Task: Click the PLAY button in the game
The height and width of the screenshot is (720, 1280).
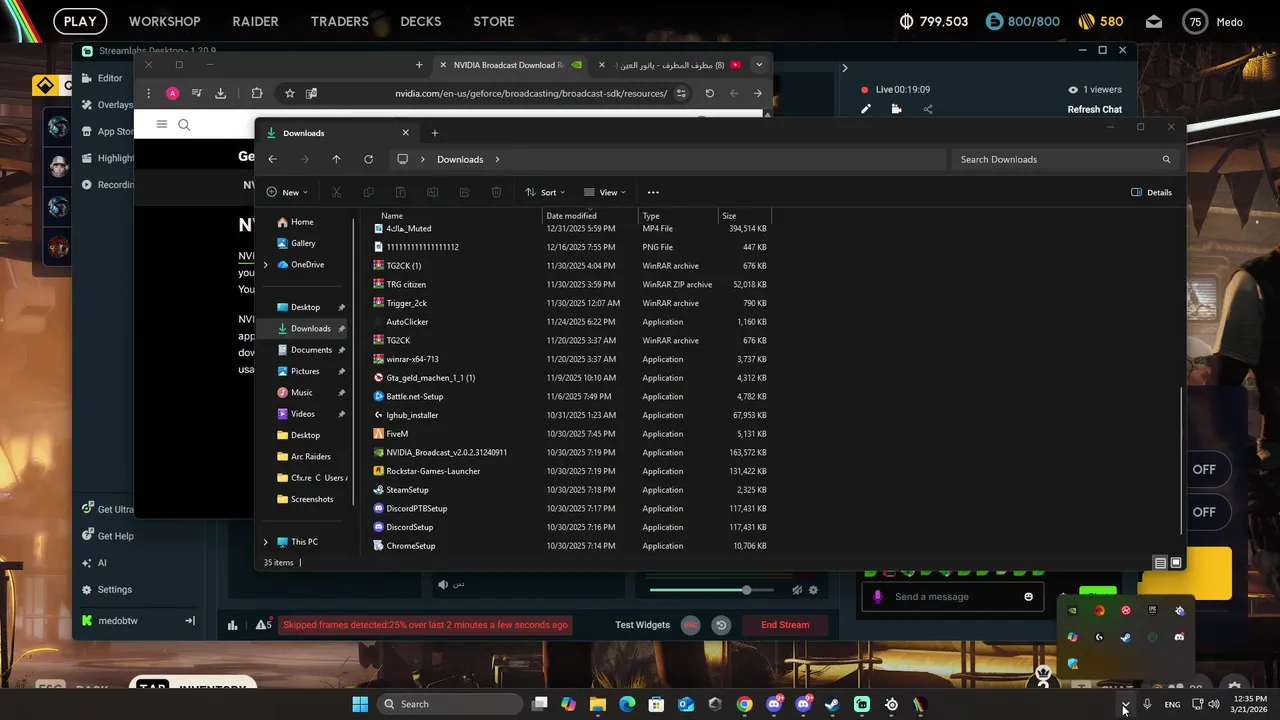Action: (80, 21)
